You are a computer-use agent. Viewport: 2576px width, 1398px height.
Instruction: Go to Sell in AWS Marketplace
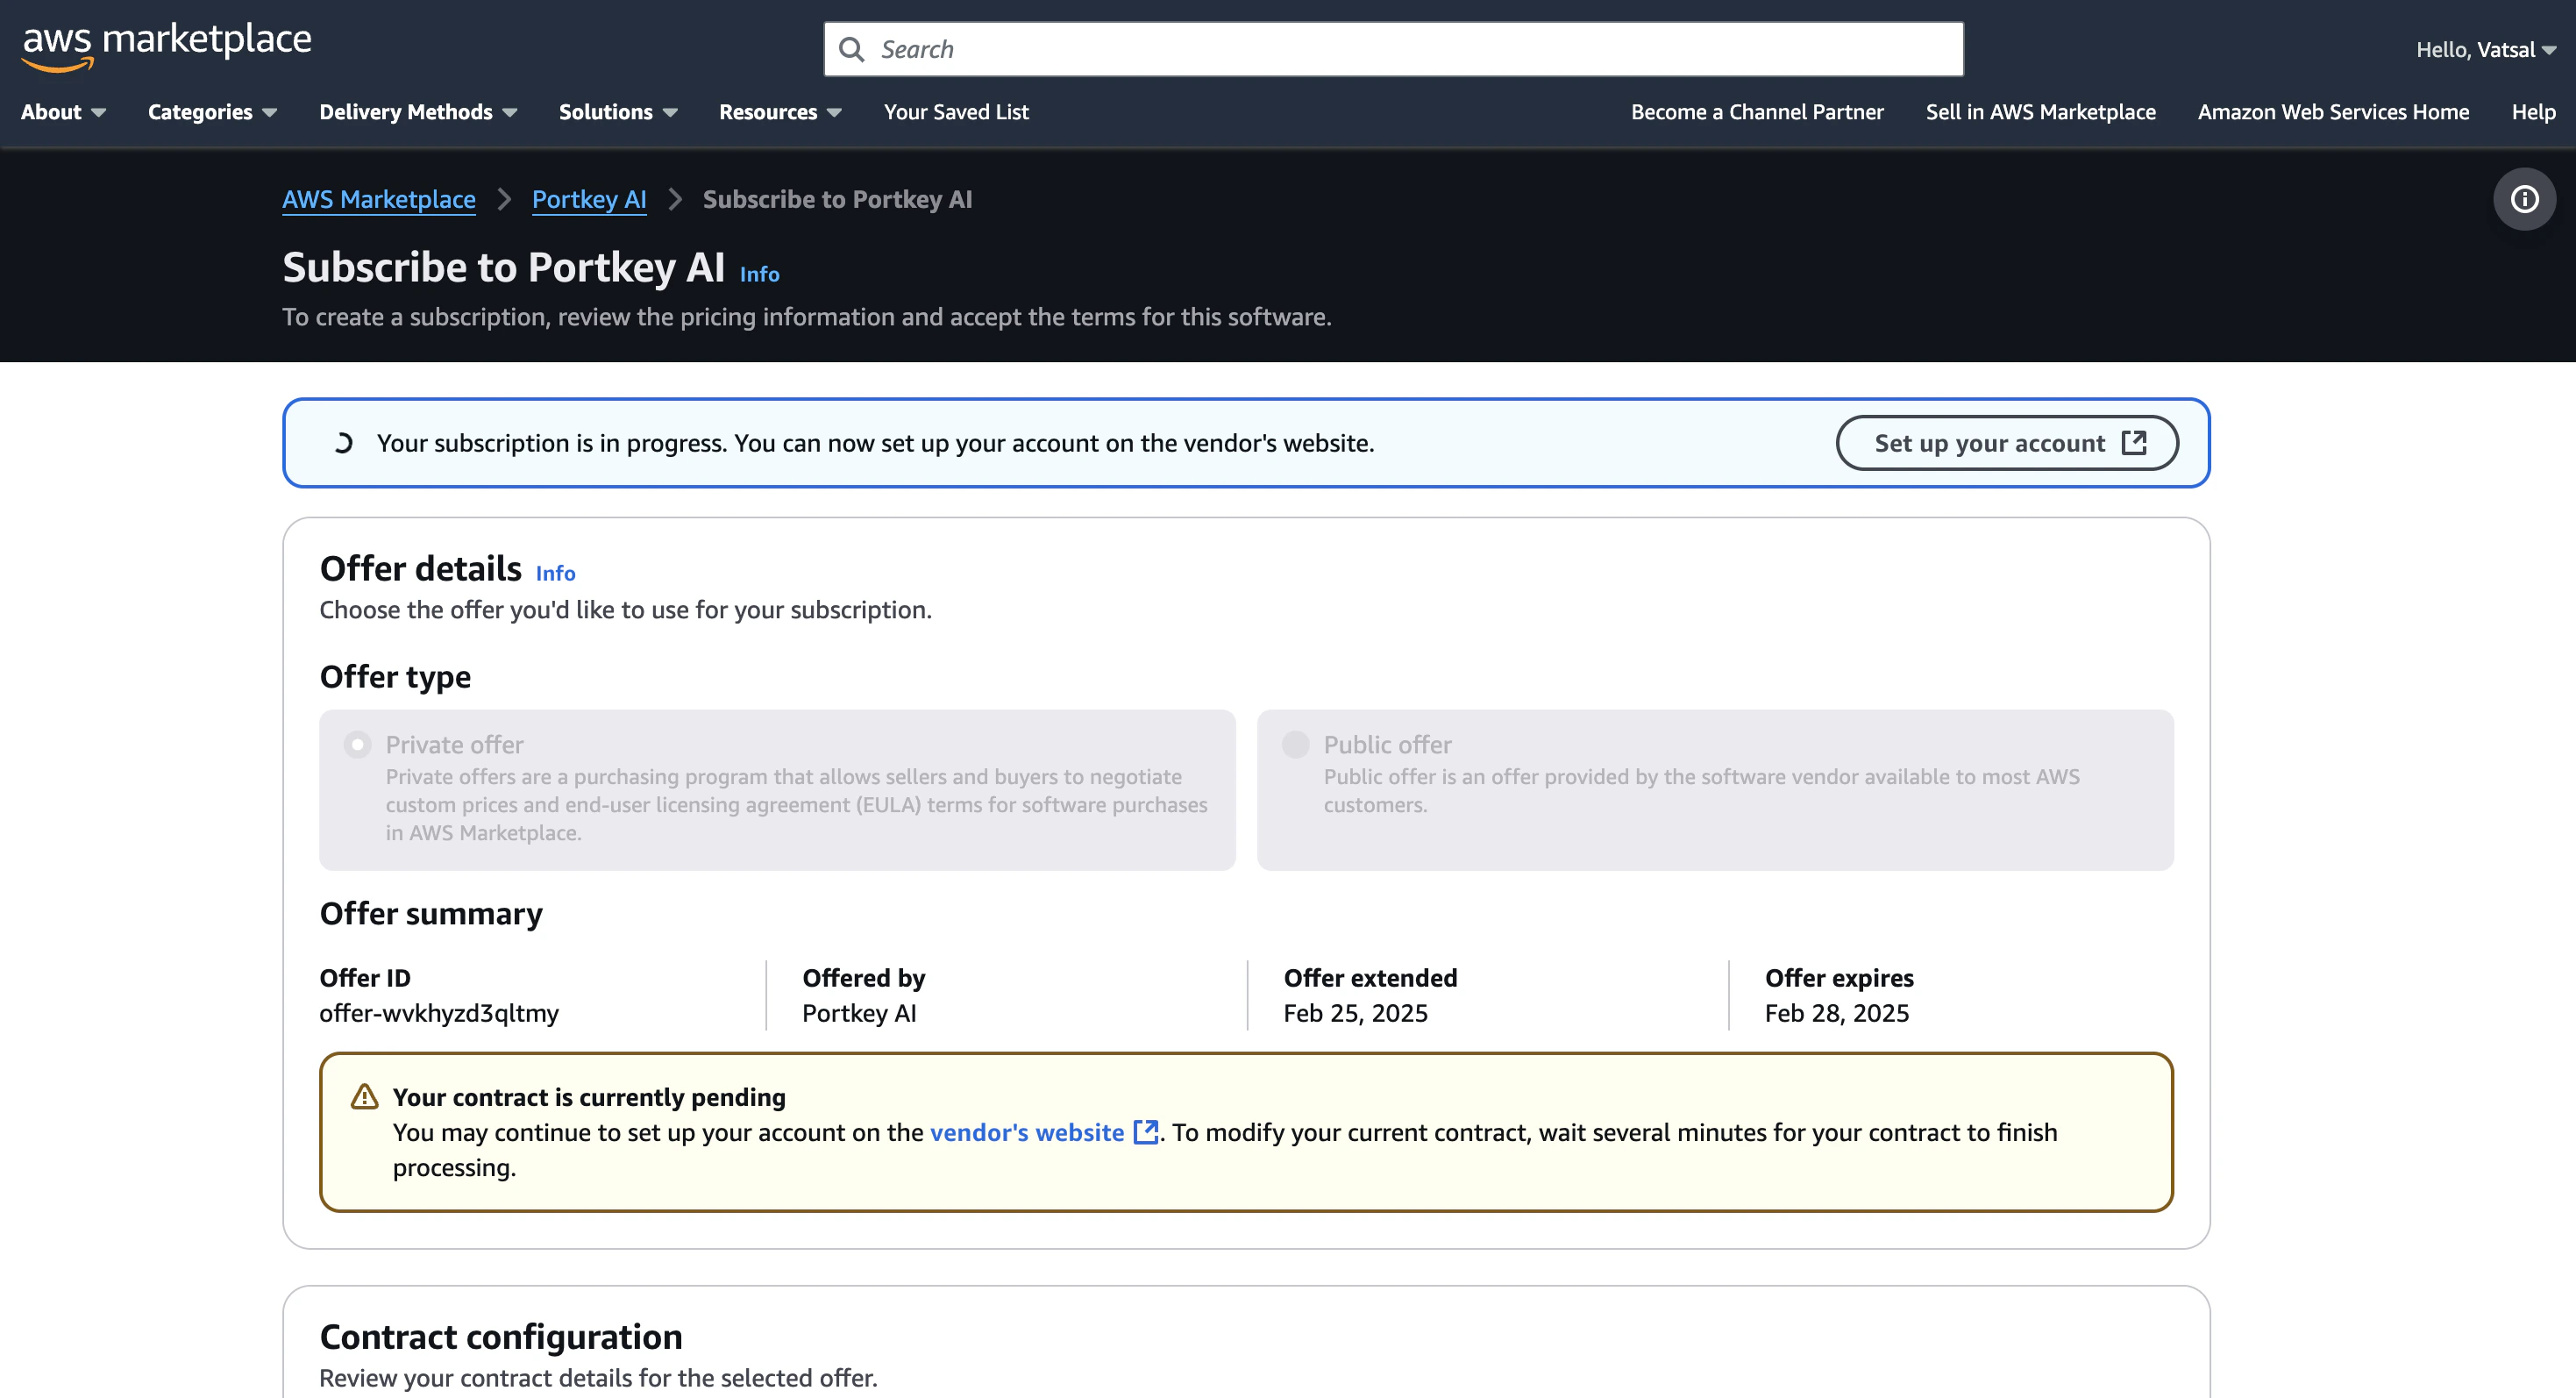pyautogui.click(x=2040, y=112)
